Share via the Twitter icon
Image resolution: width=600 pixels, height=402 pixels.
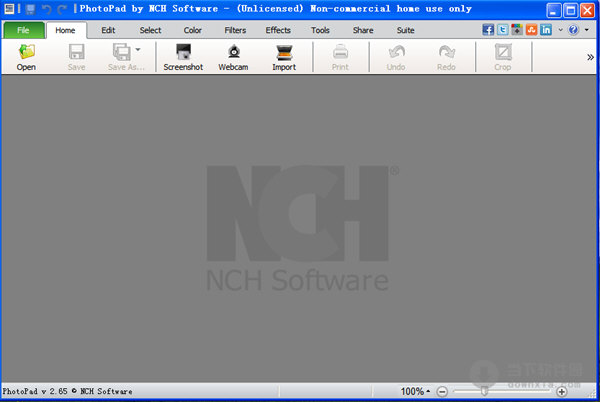[x=502, y=30]
